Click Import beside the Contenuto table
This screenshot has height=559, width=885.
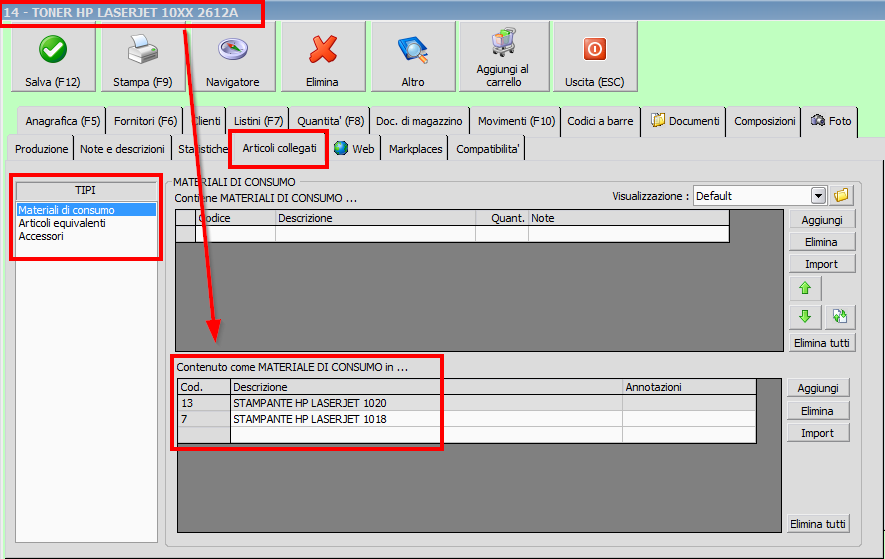pos(818,433)
